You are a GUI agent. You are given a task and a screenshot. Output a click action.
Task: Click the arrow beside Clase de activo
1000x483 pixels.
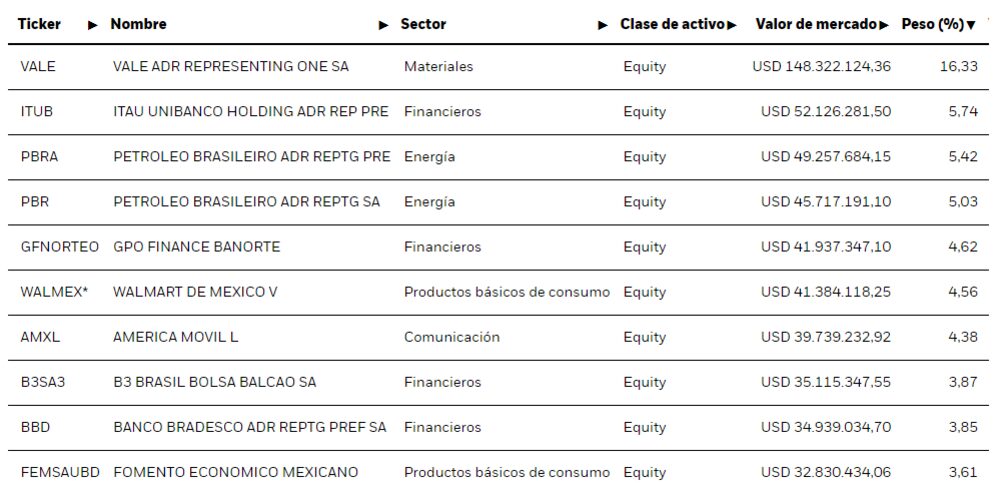click(x=732, y=25)
